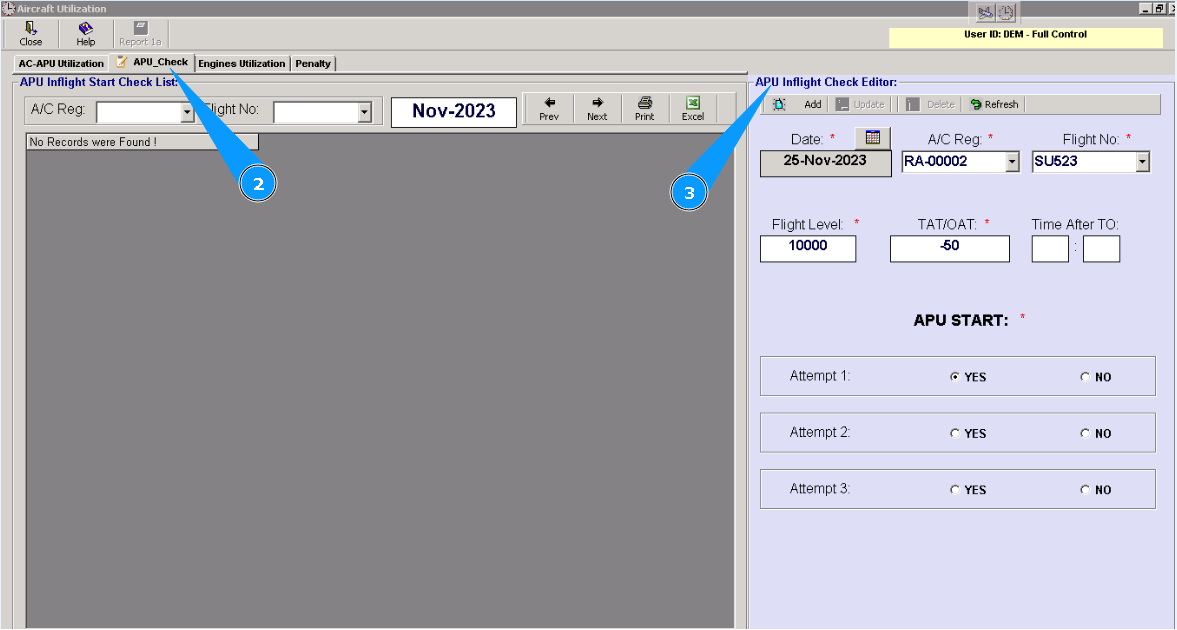This screenshot has width=1177, height=630.
Task: Open editor Flight No dropdown showing SU523
Action: point(1142,161)
